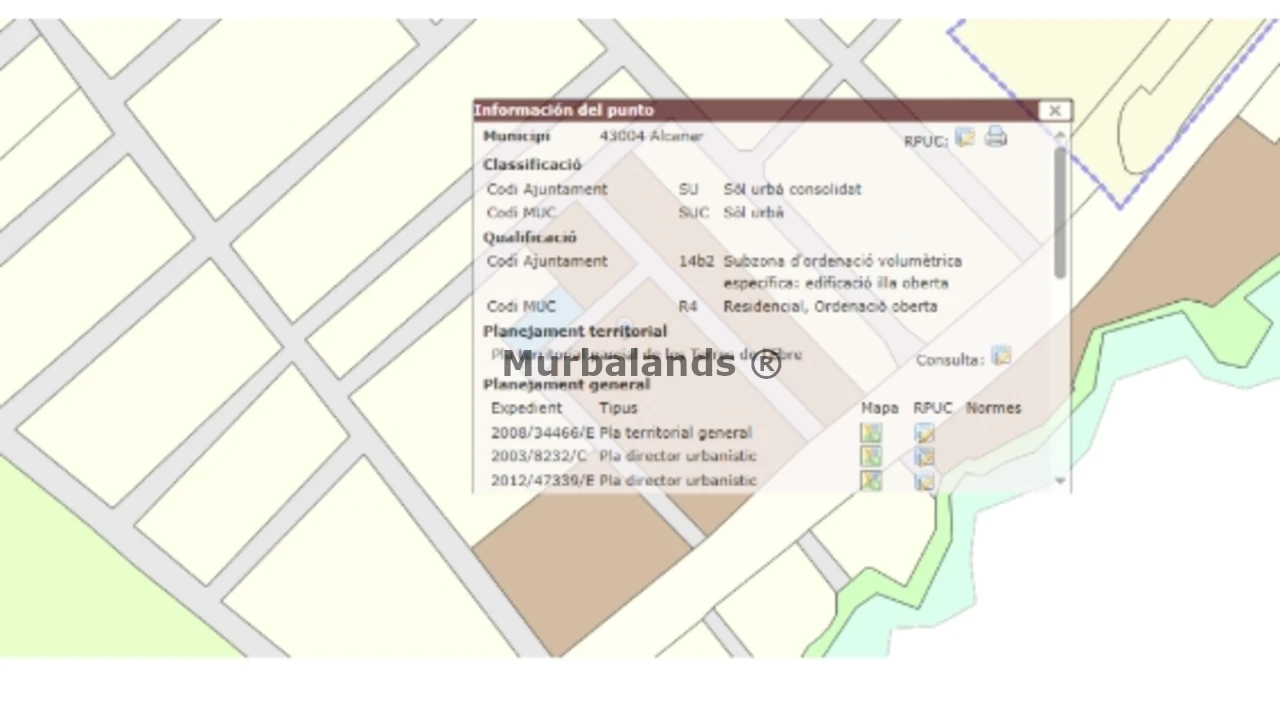Select expedient 2008/34466/E Pla territorial general
Screen dimensions: 1280x720
click(621, 433)
